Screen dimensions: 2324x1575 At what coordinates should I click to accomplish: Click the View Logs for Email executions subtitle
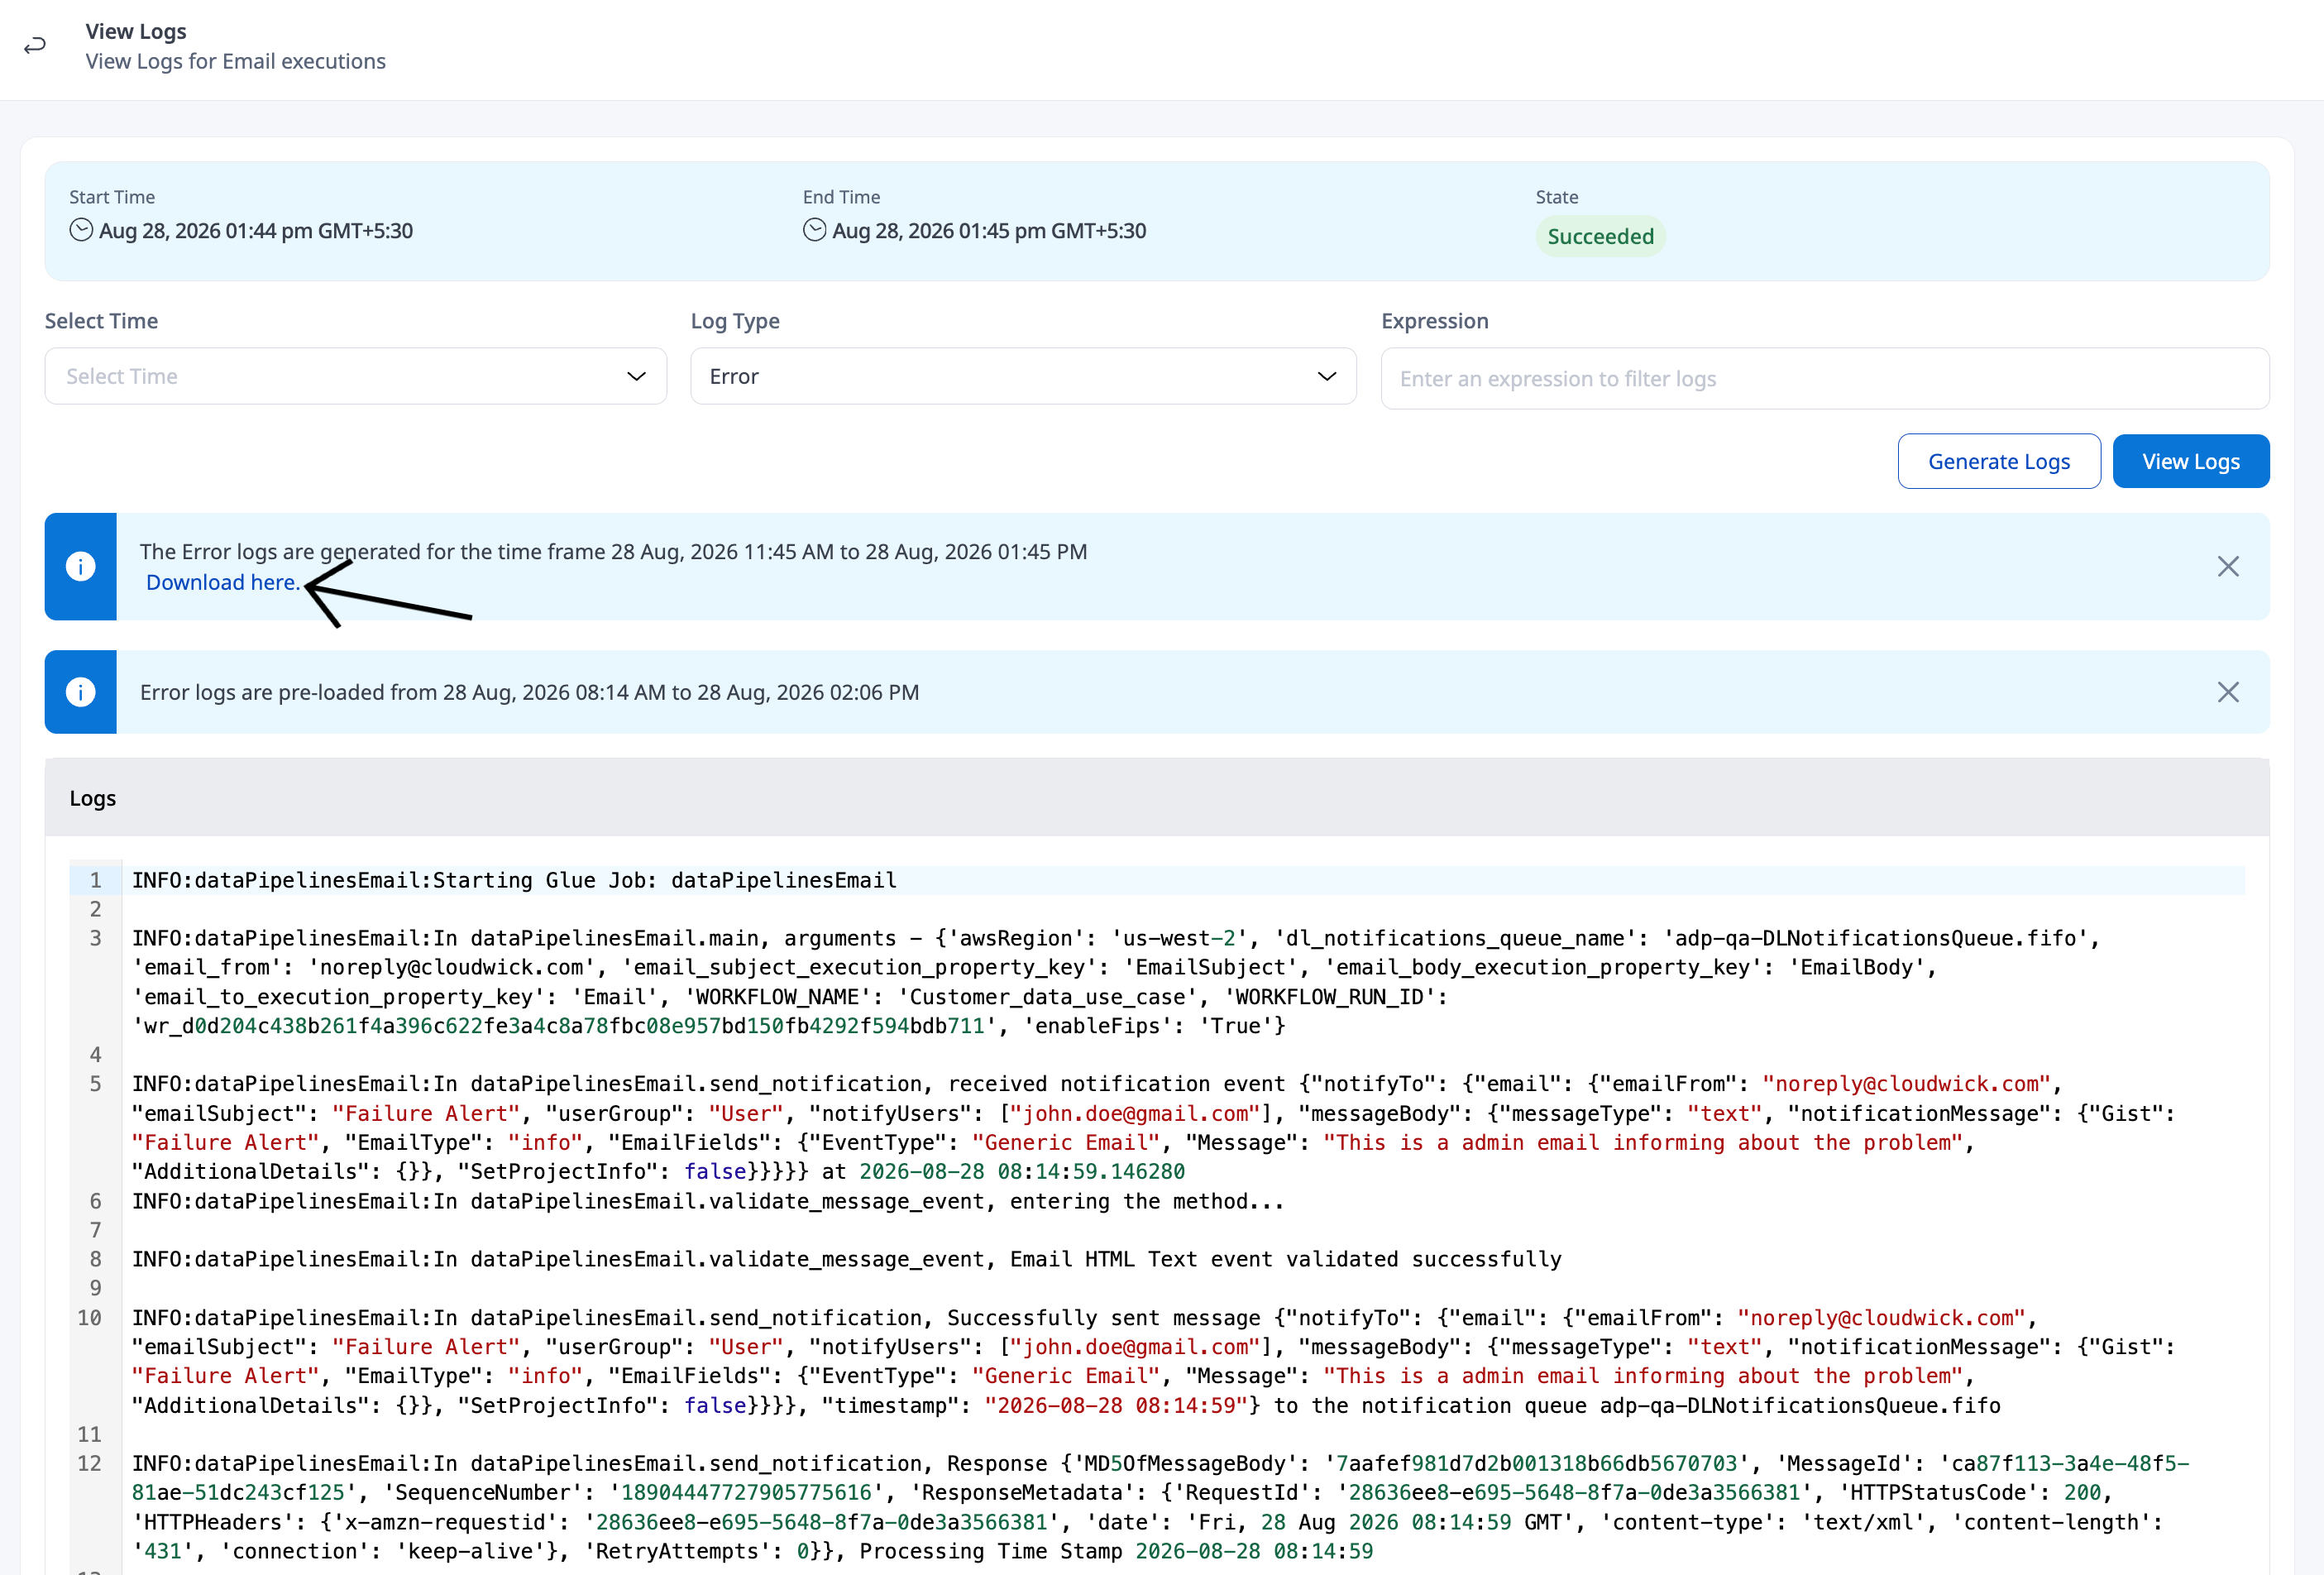coord(236,61)
